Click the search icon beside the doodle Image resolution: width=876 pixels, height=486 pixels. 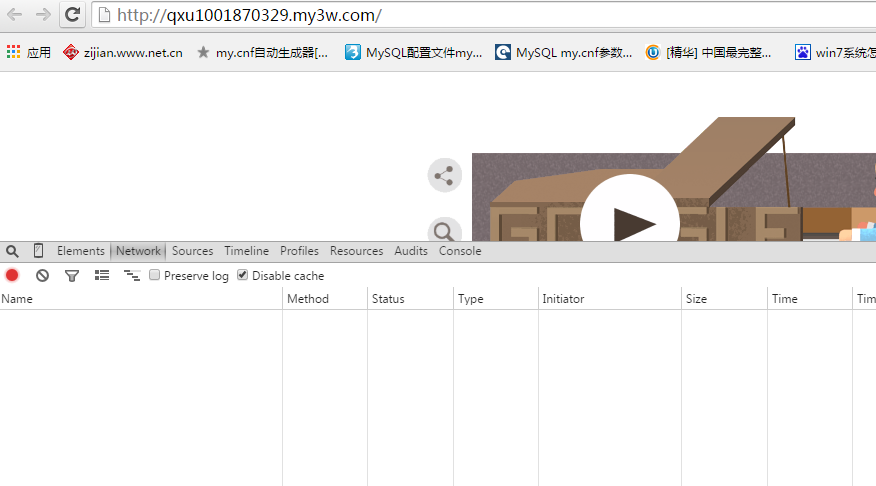444,231
